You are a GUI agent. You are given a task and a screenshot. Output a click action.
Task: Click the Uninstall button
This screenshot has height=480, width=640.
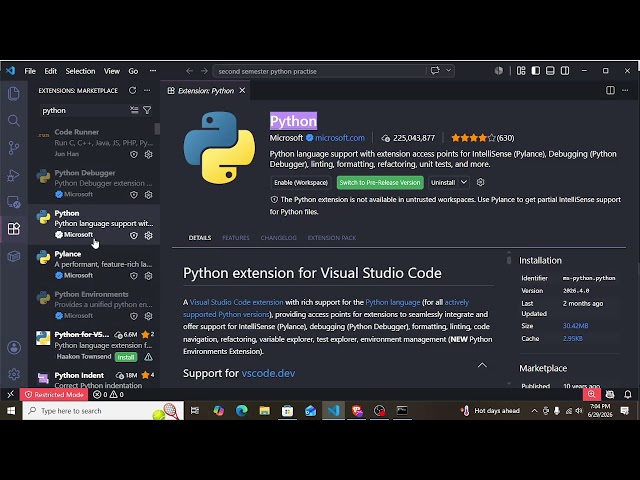point(443,182)
